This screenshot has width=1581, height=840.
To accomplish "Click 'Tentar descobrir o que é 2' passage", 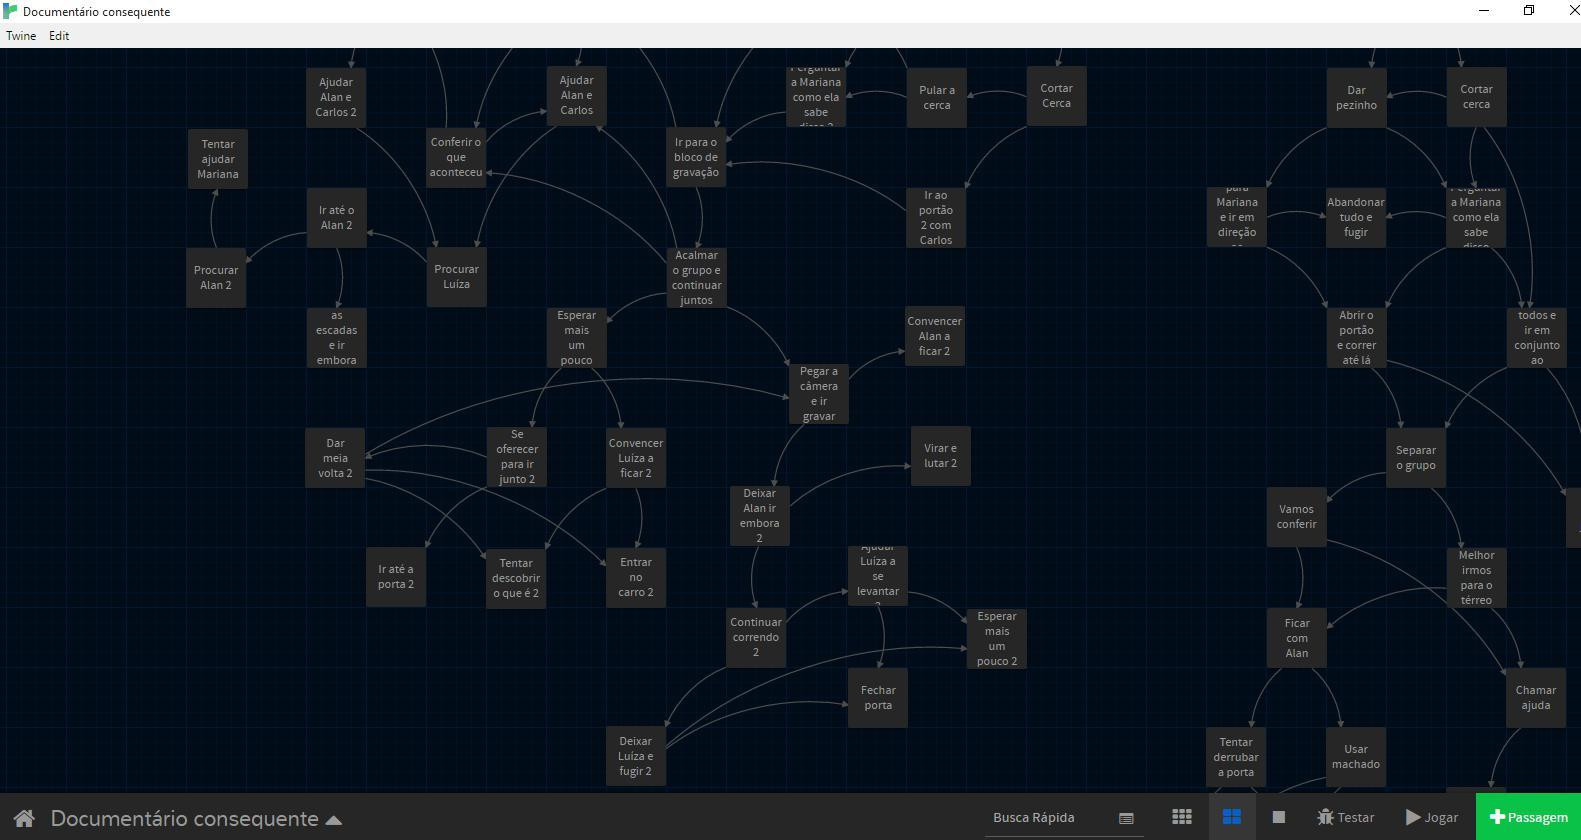I will pos(516,578).
